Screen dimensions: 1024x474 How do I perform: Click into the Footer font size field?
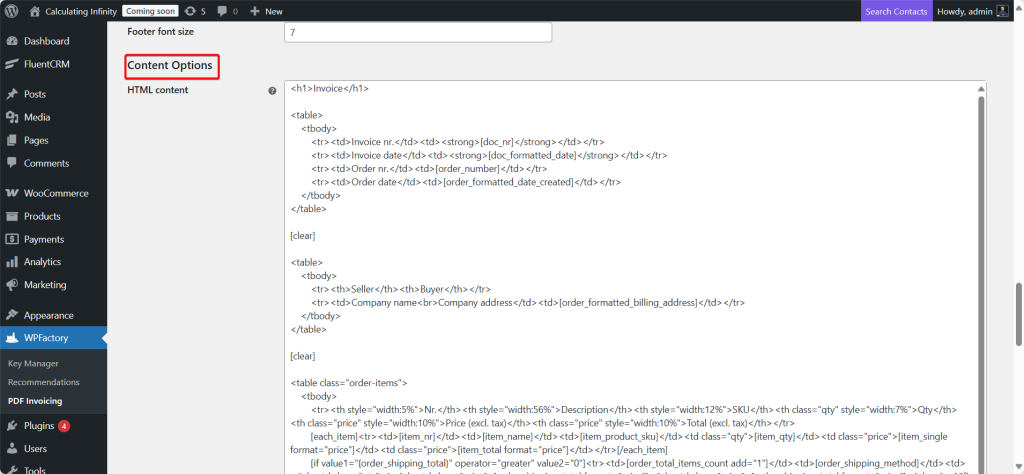pyautogui.click(x=418, y=33)
